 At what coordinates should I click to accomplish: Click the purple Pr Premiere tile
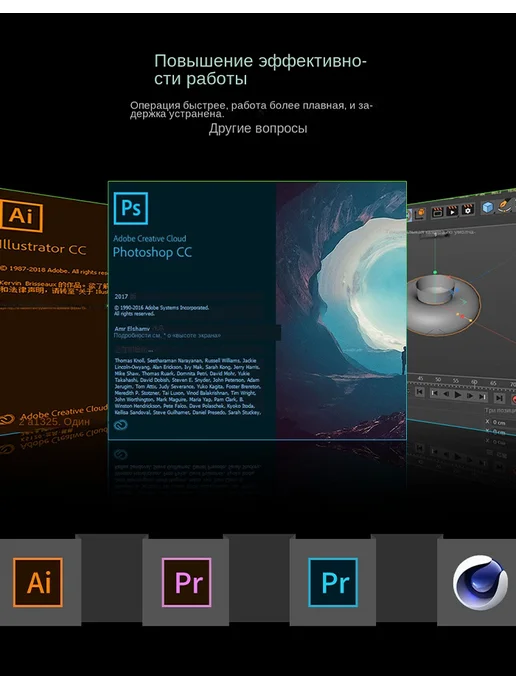point(186,582)
